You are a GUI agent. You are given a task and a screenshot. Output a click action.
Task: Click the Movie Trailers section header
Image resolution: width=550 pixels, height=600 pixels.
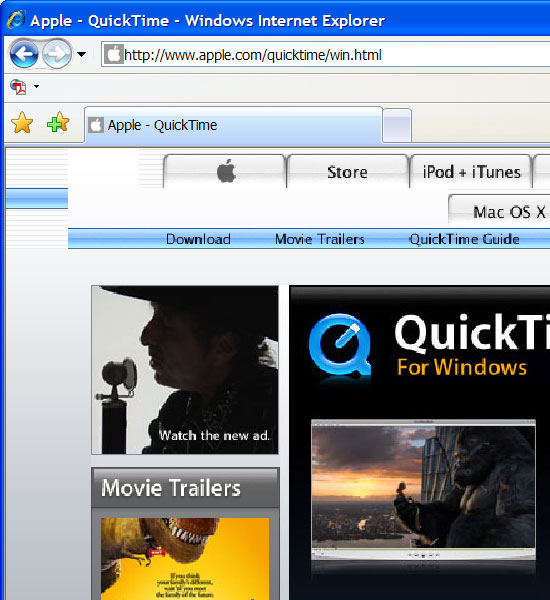[186, 488]
